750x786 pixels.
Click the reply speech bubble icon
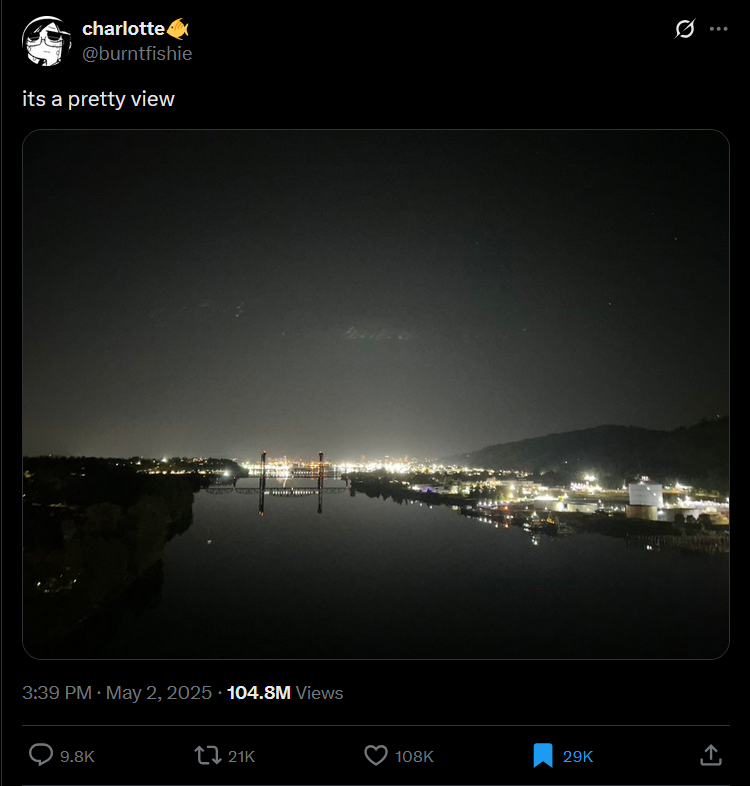[x=41, y=755]
